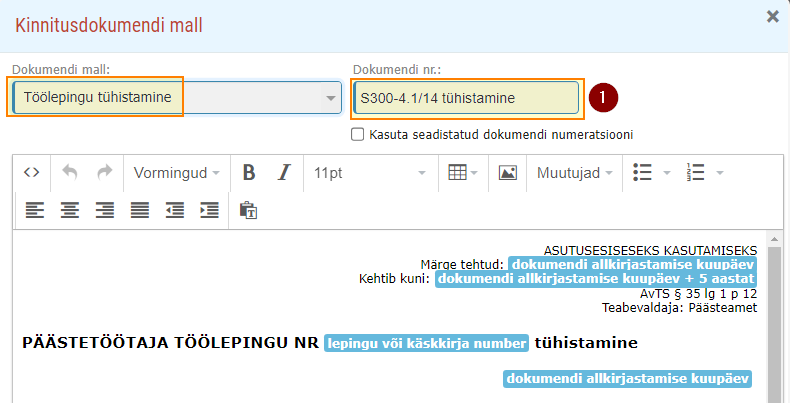This screenshot has width=790, height=403.
Task: Align text to the left
Action: tap(35, 210)
